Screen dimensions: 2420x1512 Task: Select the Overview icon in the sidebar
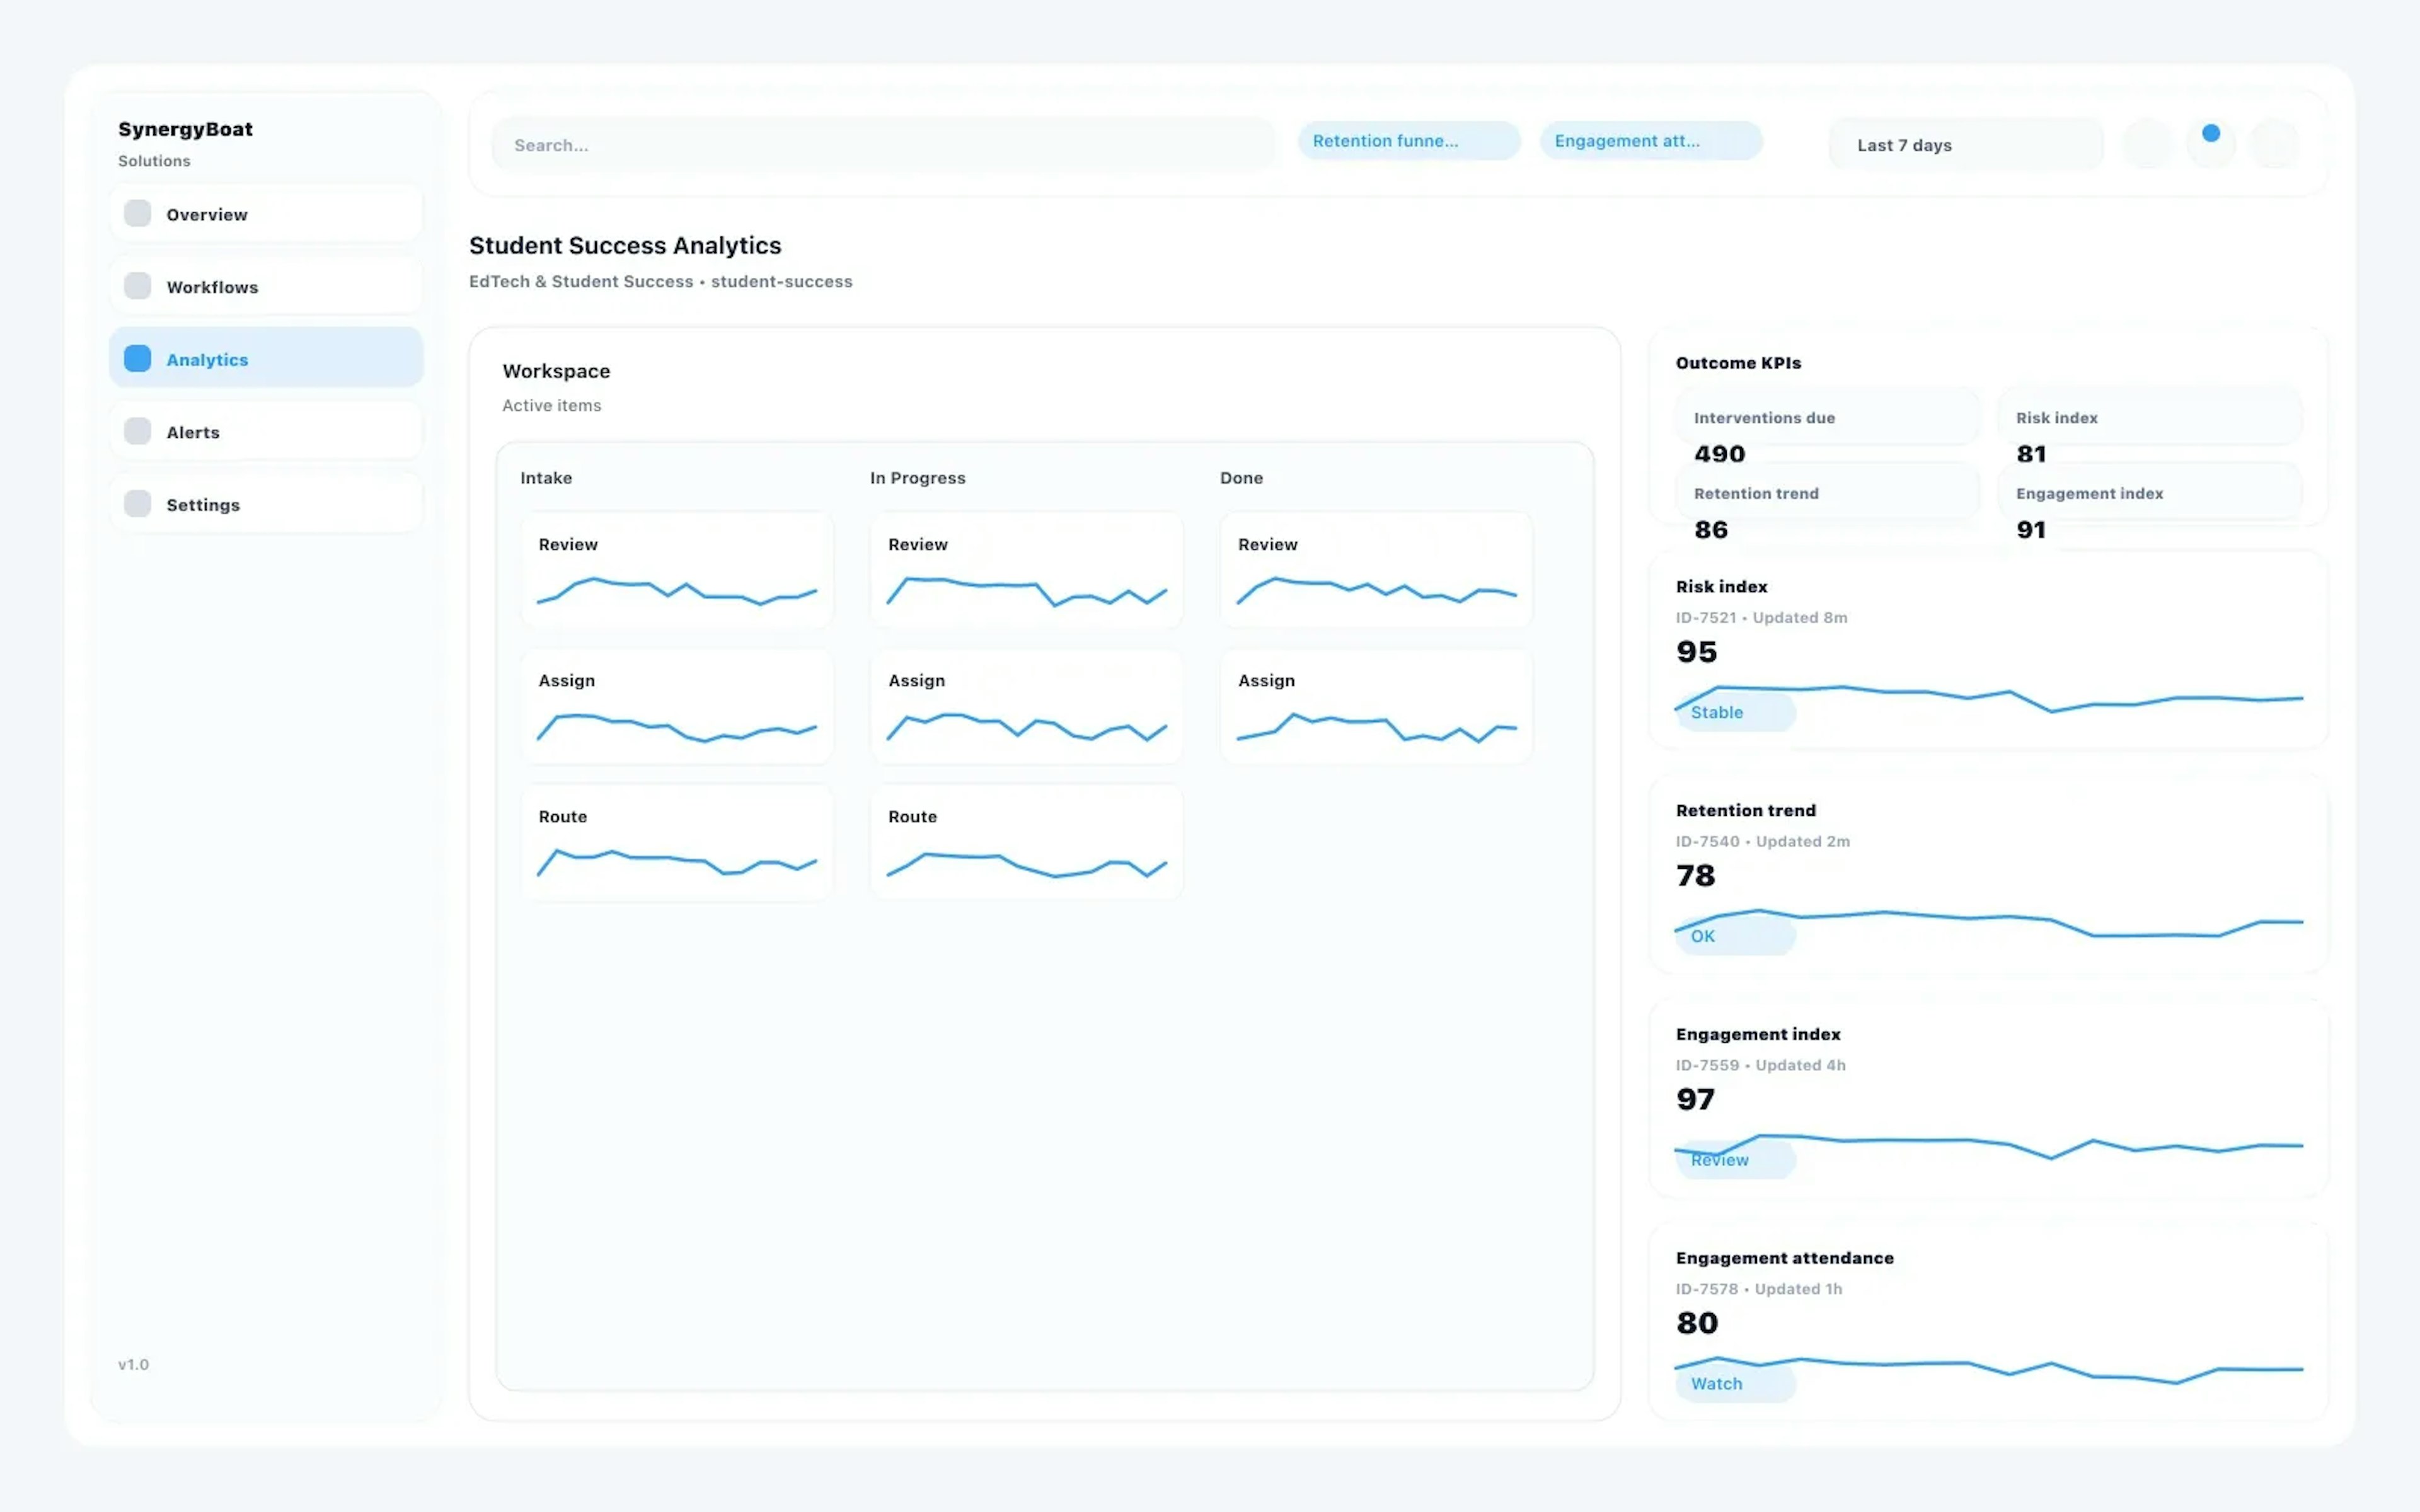[137, 213]
